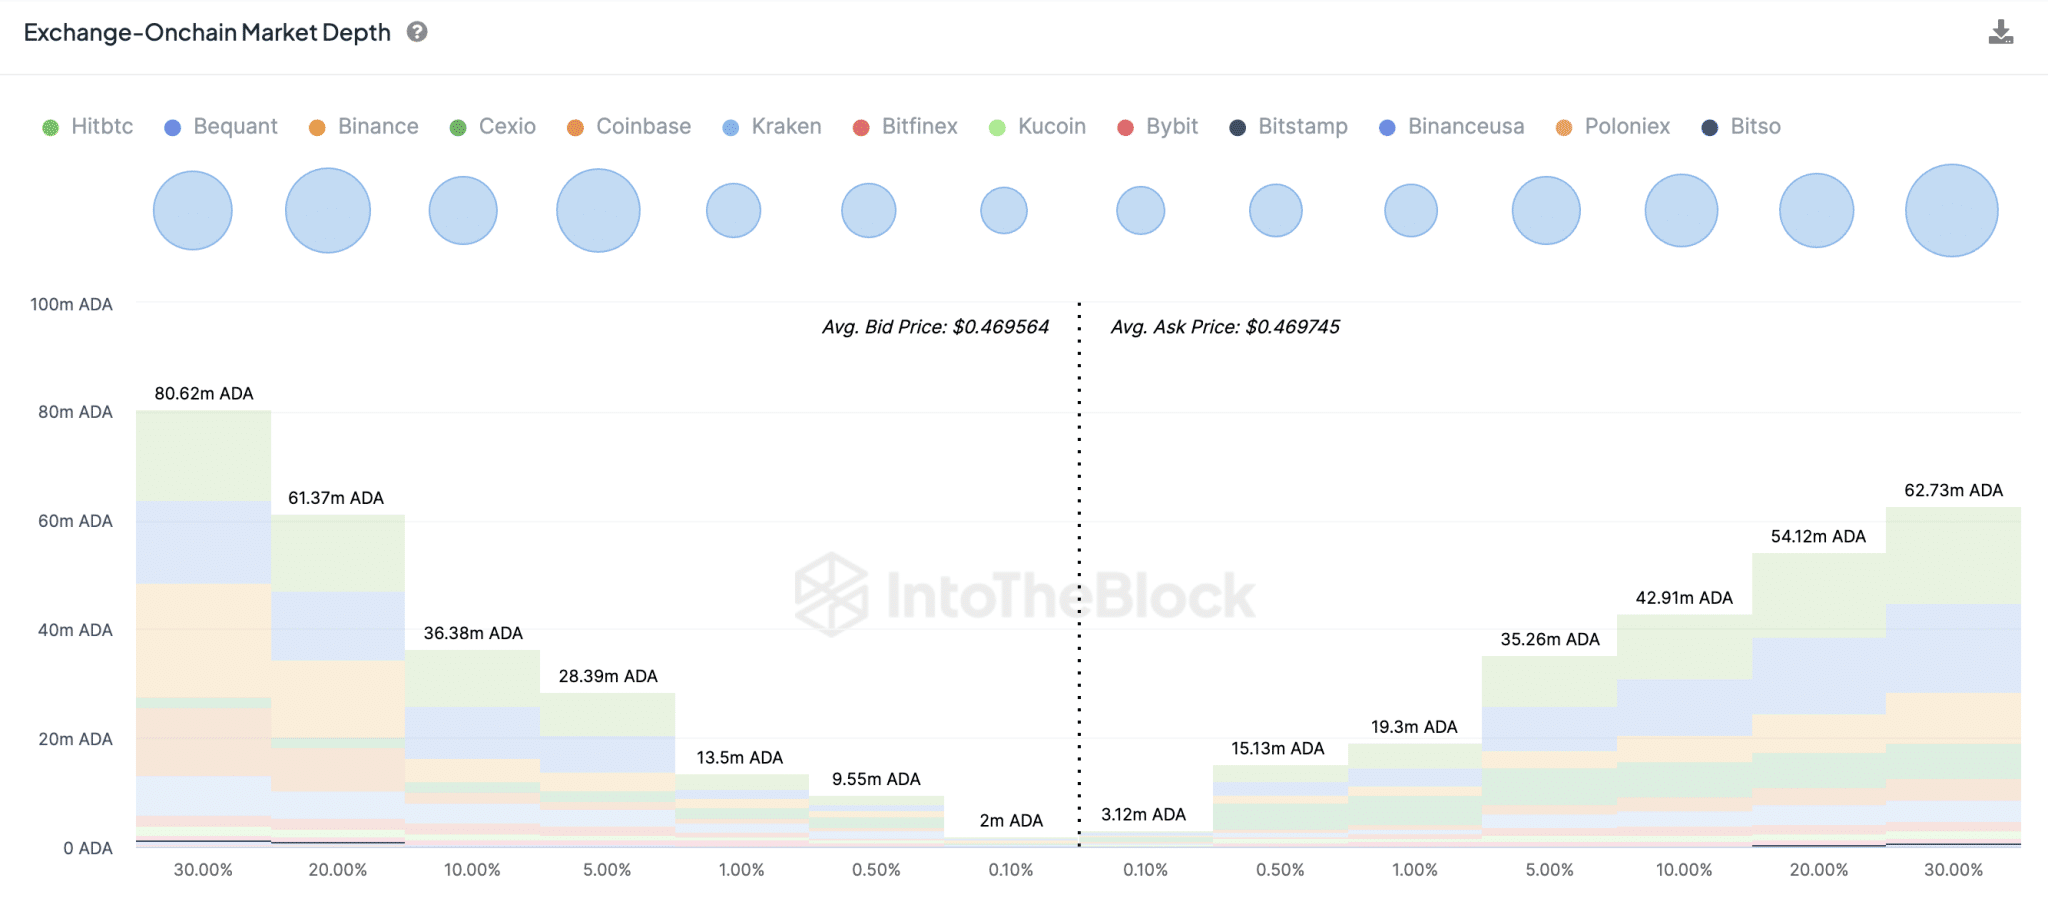
Task: Click the bubble above 5.00% bid column
Action: pos(598,210)
